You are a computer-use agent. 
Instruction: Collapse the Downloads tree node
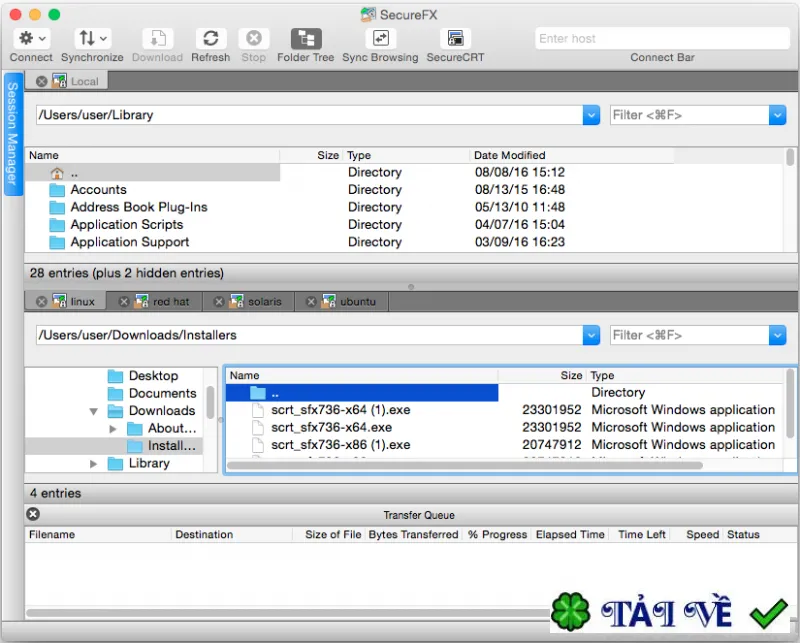[x=94, y=411]
